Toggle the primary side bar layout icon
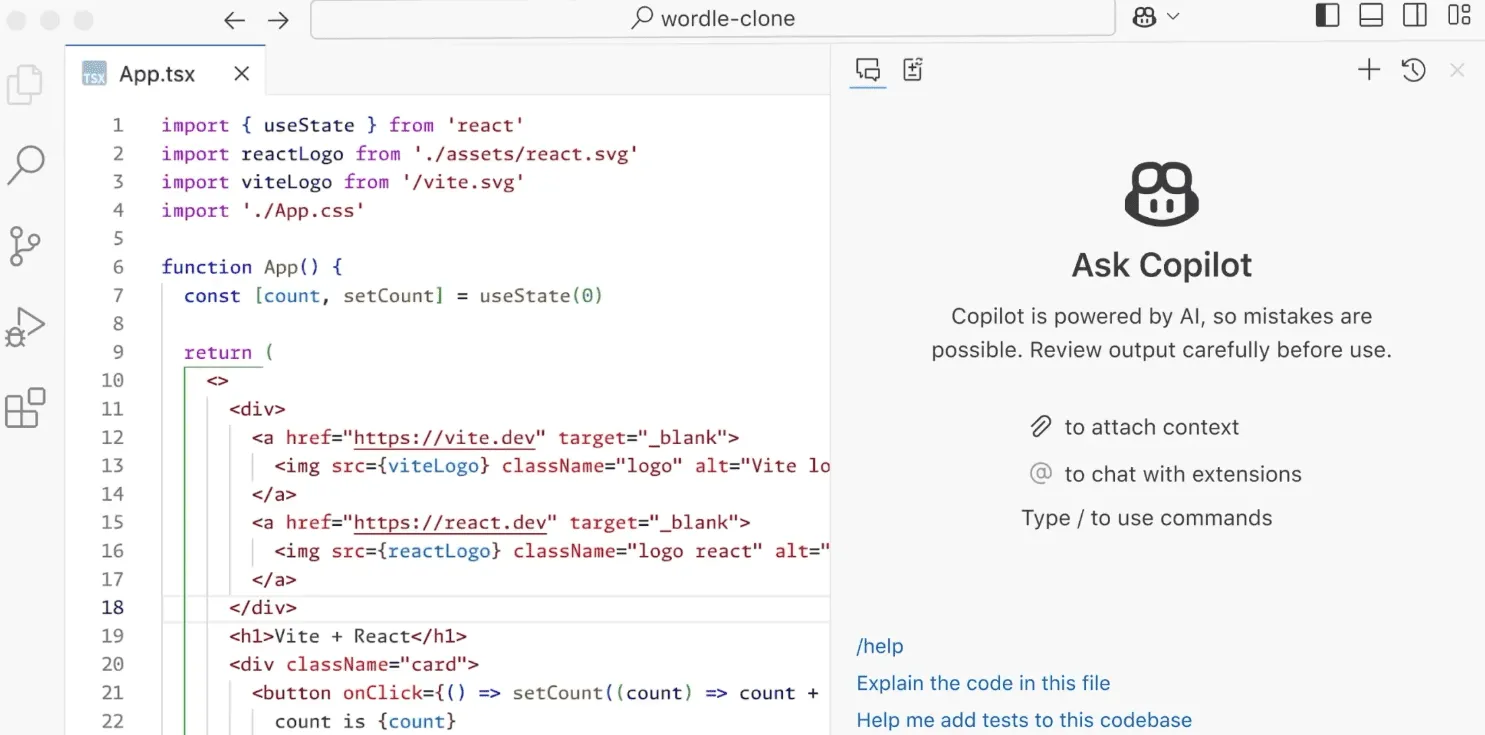This screenshot has height=735, width=1485. click(x=1327, y=16)
